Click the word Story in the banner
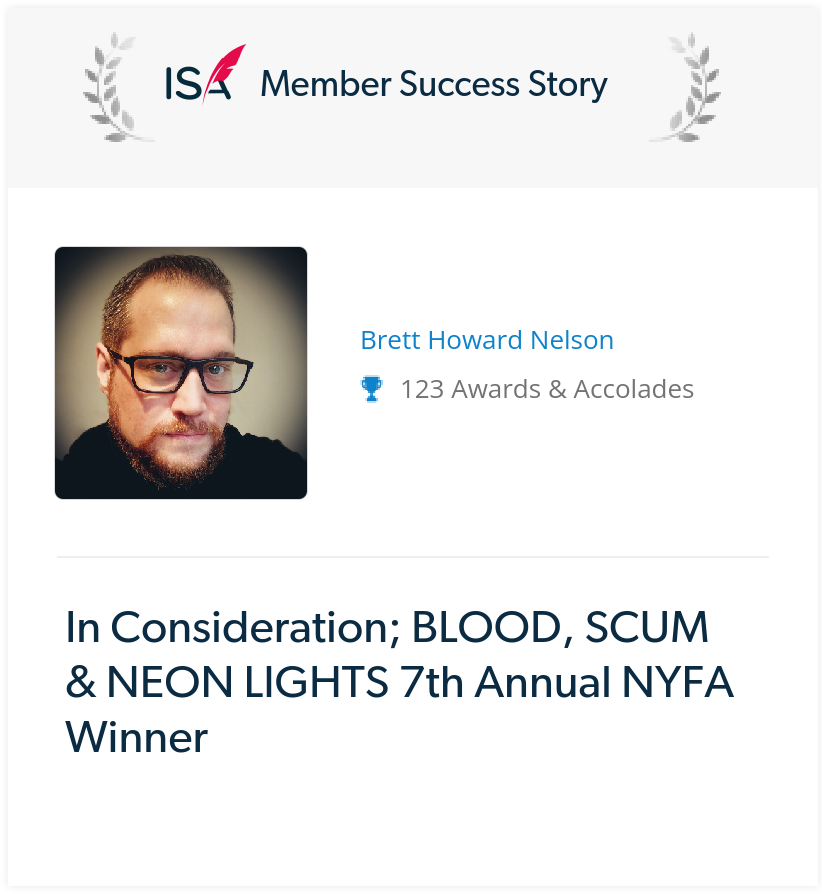This screenshot has height=894, width=822. (568, 85)
